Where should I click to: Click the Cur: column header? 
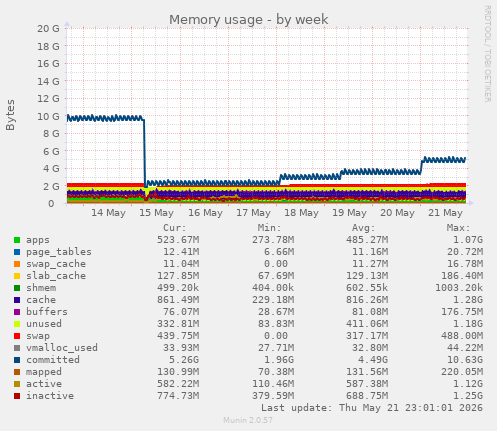[x=175, y=228]
